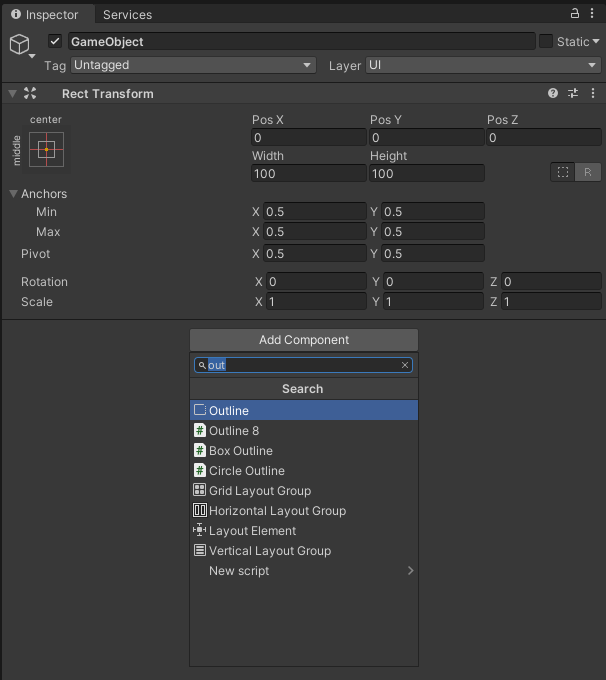
Task: Click Scale Y field
Action: coord(433,301)
